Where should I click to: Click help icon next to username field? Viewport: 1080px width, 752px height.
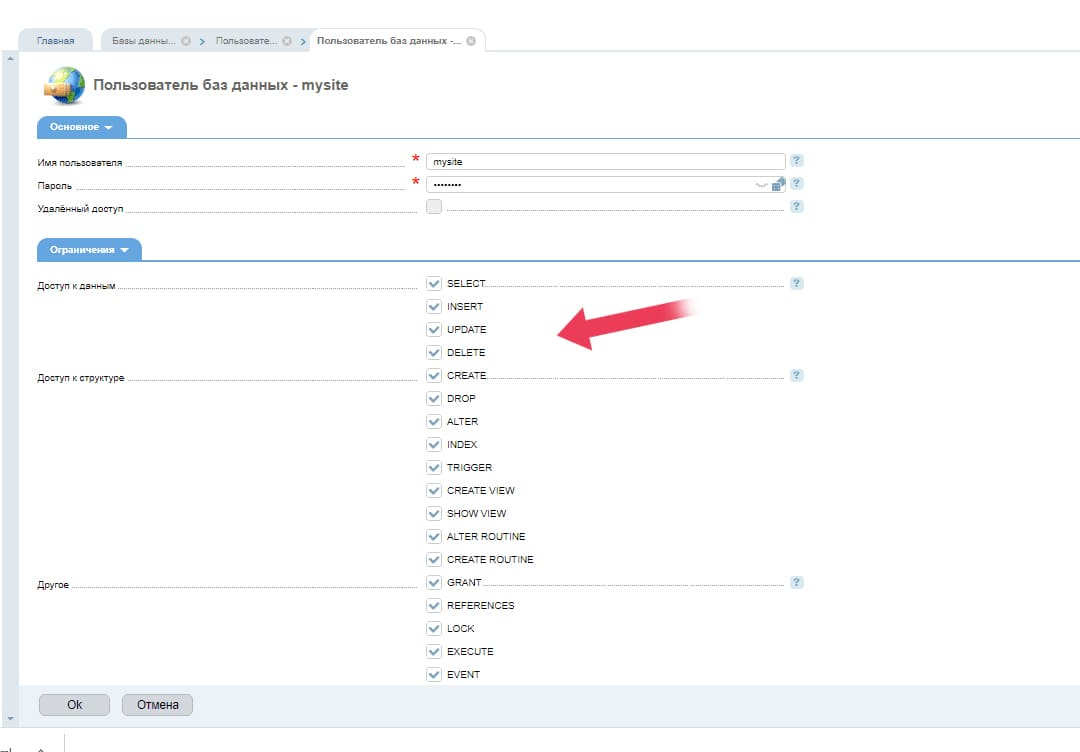point(796,160)
